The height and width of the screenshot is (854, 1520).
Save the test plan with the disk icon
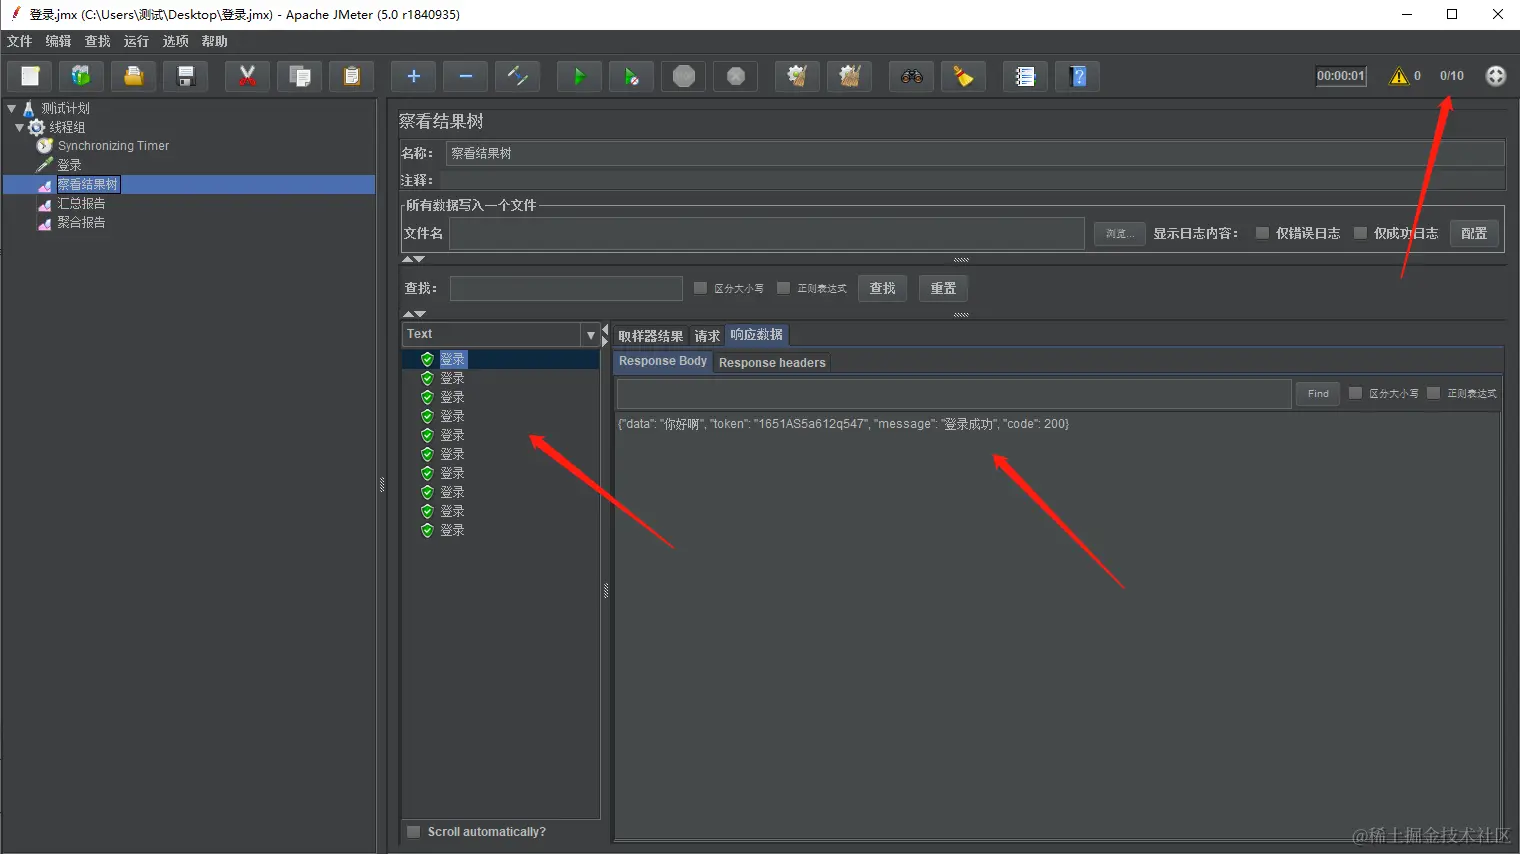click(x=186, y=76)
